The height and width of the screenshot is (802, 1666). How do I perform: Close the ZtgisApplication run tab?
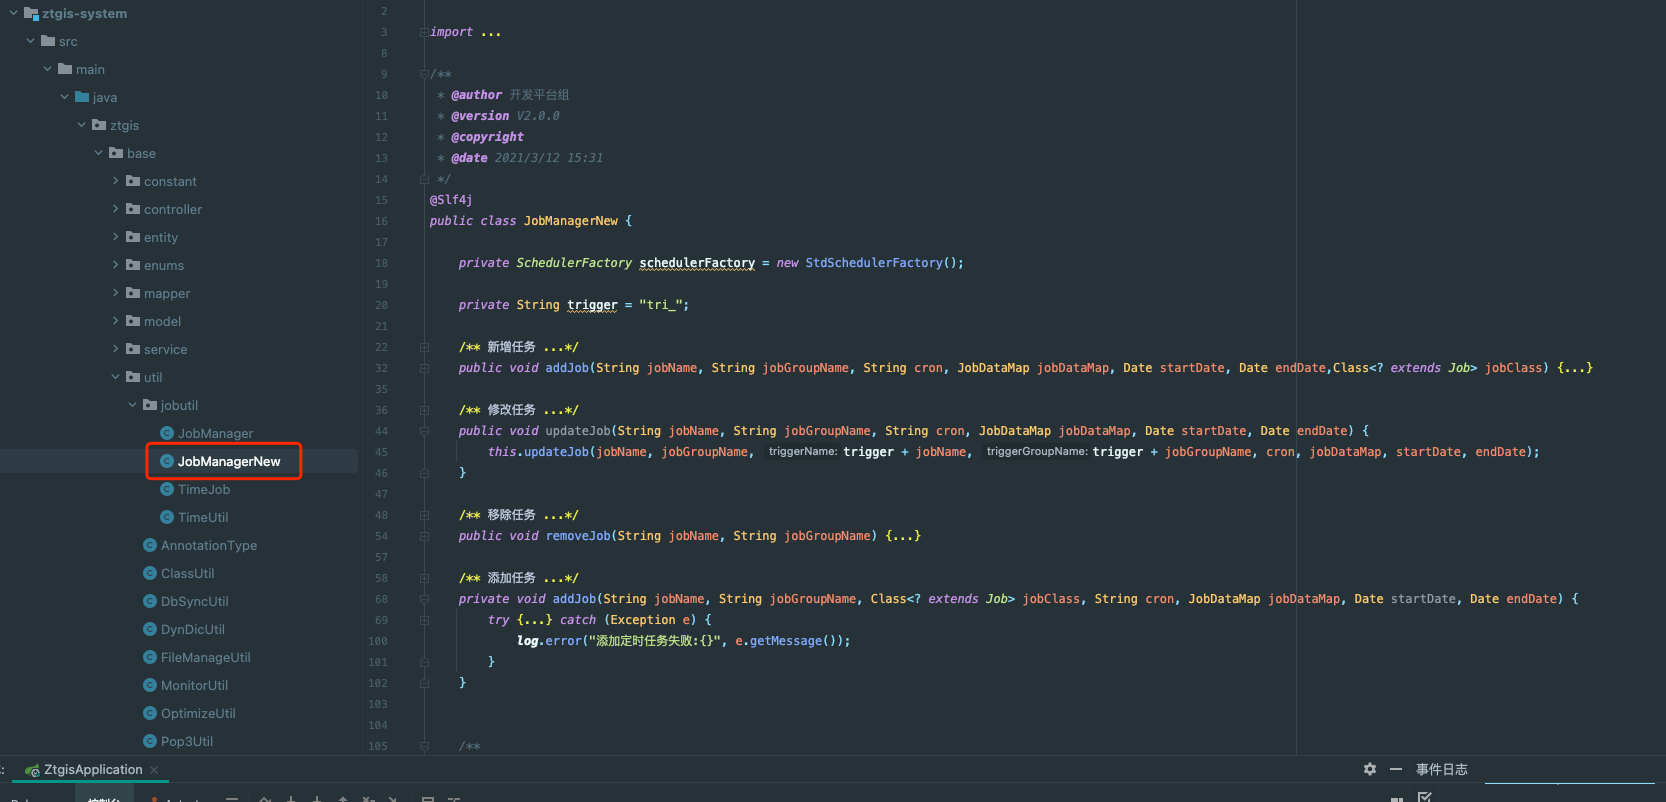tap(154, 770)
